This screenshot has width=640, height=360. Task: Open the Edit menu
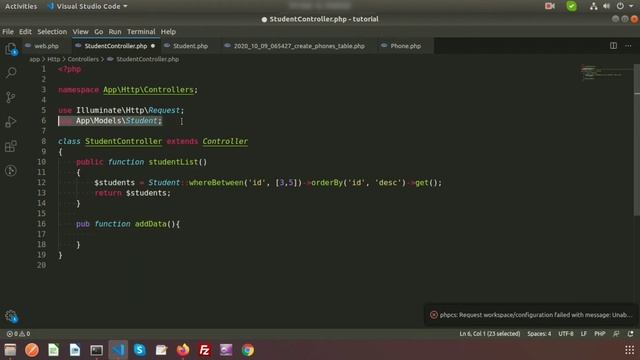(x=25, y=31)
